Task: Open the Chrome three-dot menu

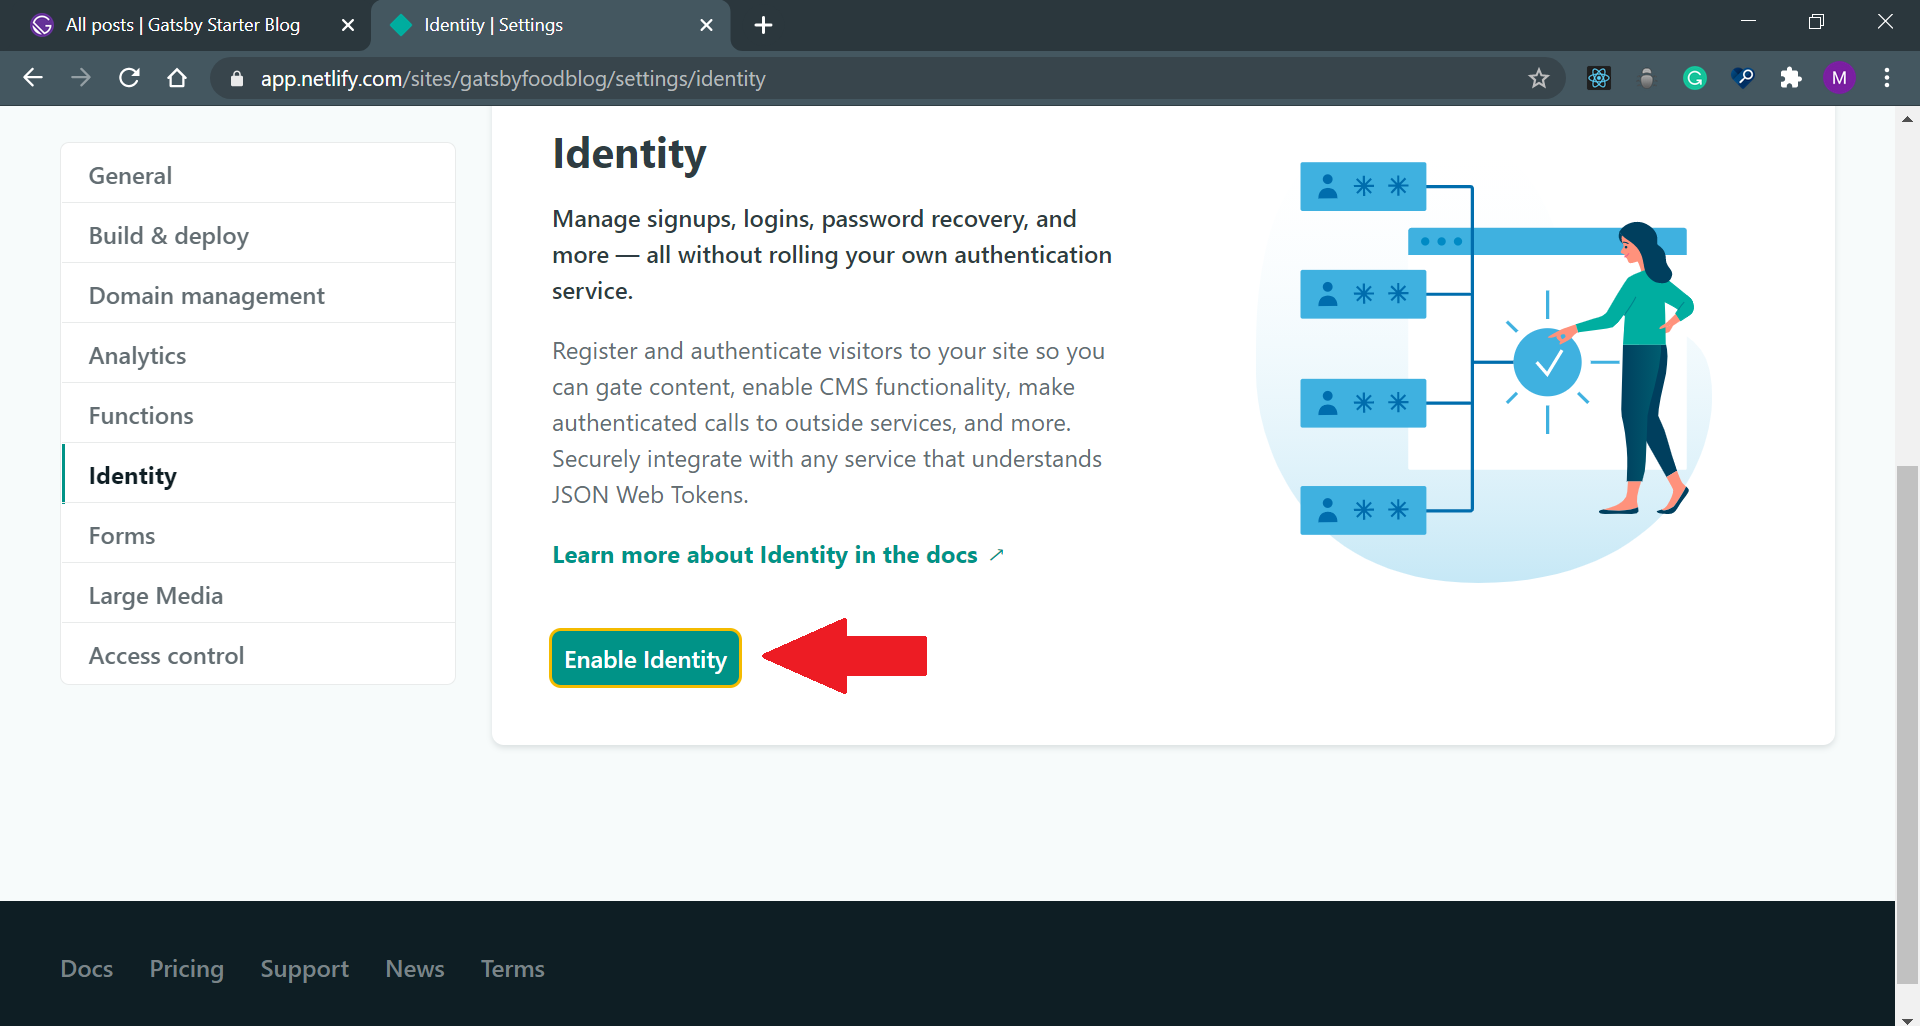Action: pos(1887,78)
